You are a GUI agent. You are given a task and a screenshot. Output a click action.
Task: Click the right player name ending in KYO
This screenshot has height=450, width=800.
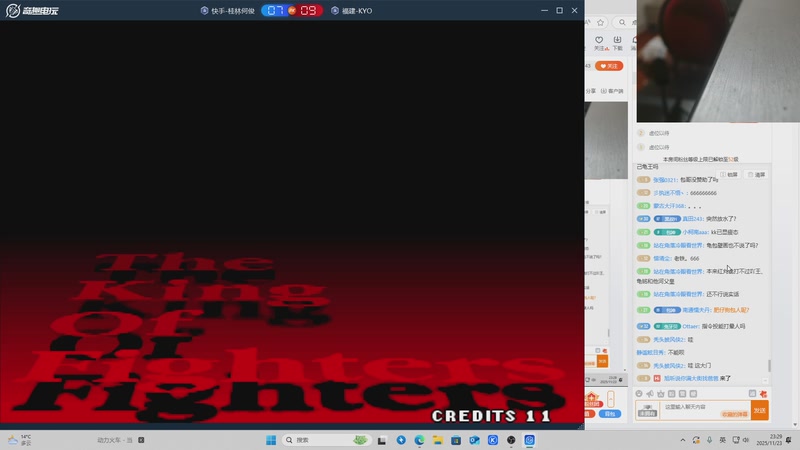pos(357,11)
